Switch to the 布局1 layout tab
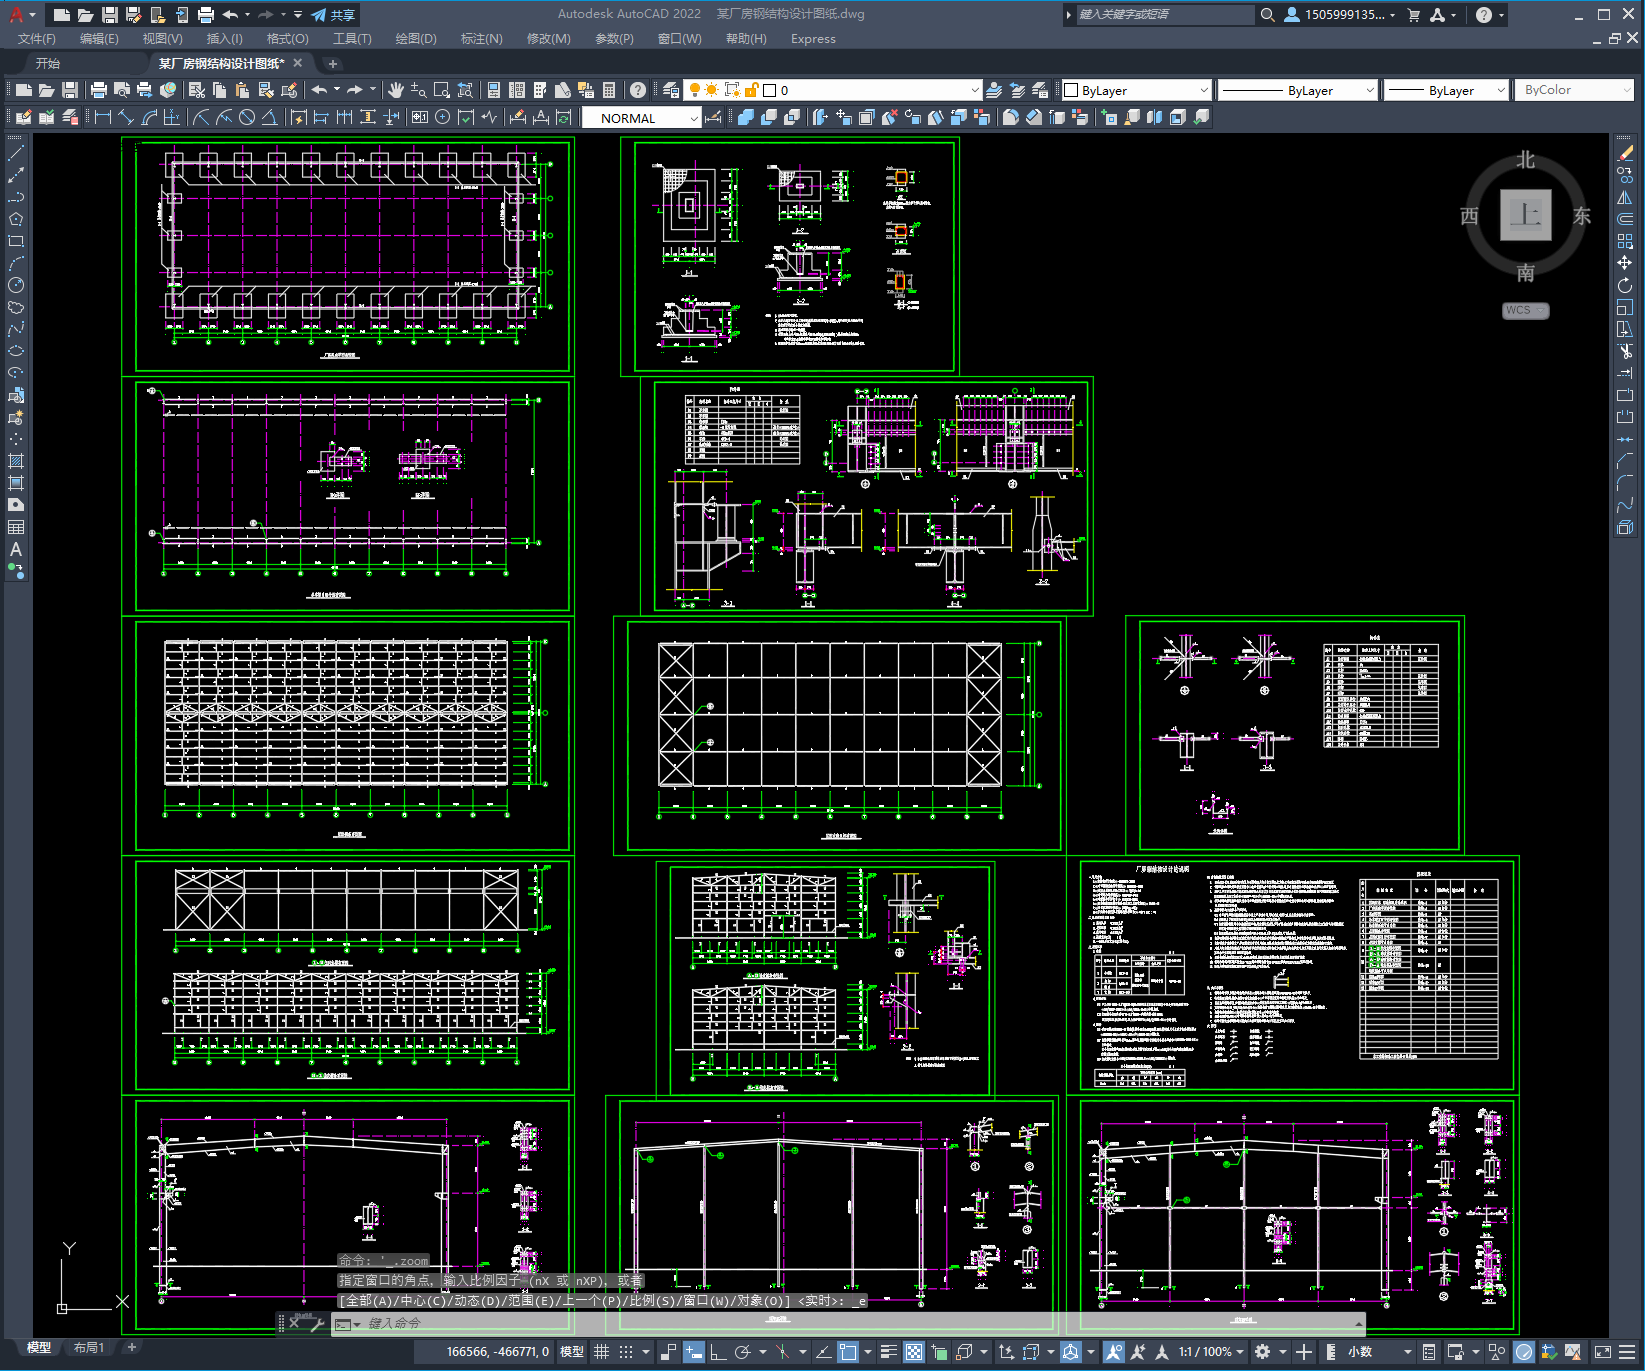1645x1371 pixels. point(88,1347)
